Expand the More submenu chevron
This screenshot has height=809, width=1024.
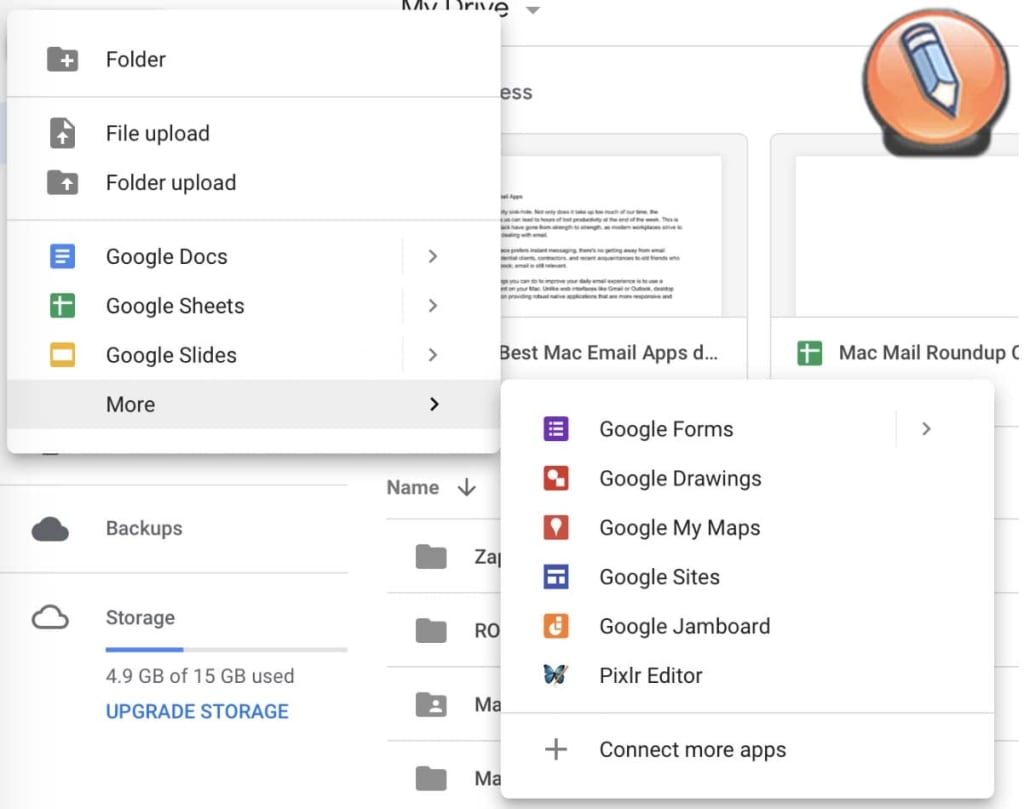click(x=434, y=404)
